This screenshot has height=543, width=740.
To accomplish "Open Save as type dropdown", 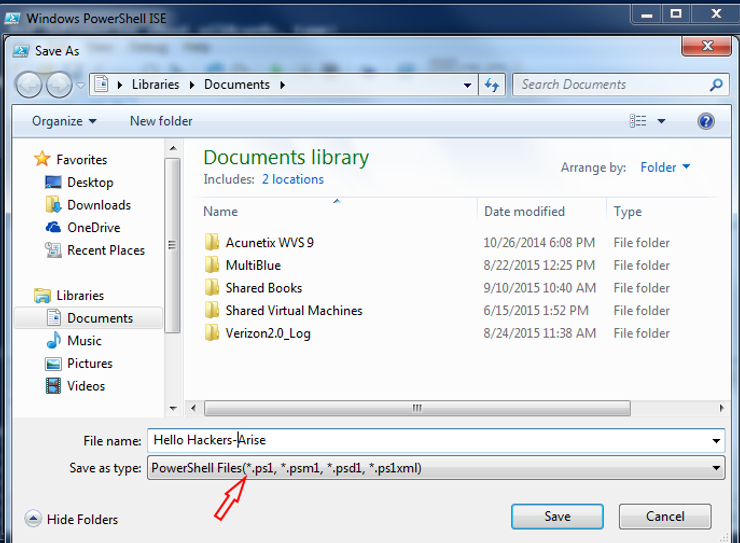I will (x=436, y=468).
